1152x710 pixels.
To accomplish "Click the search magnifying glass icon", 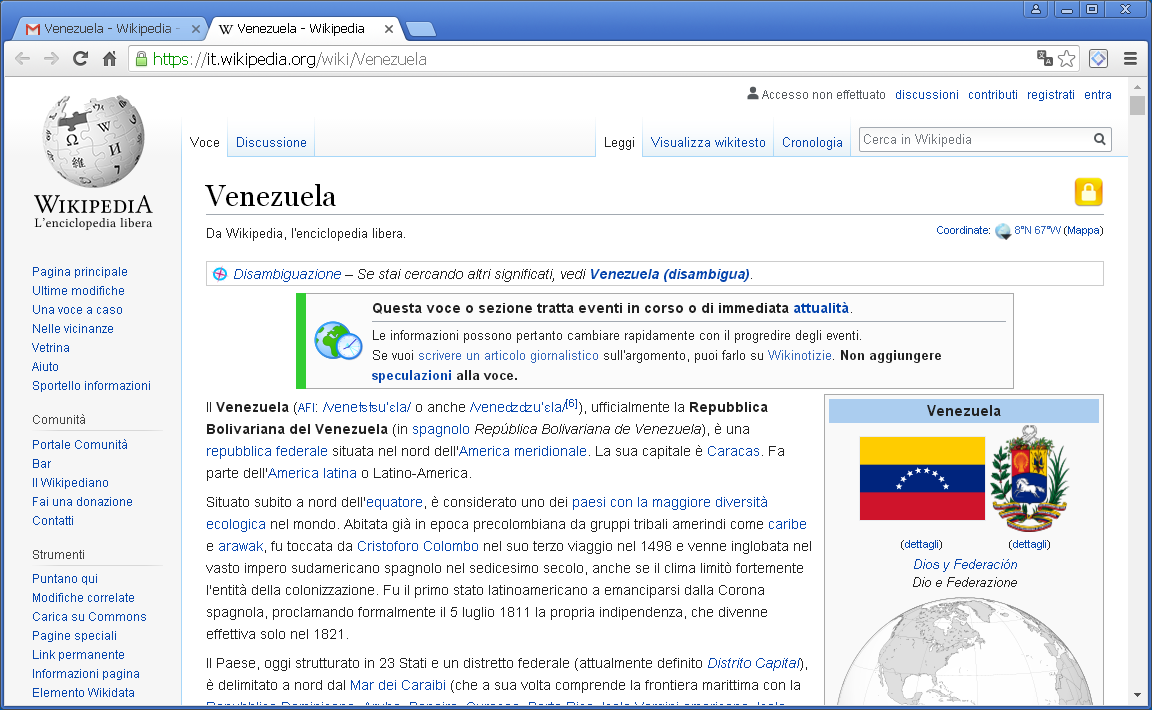I will click(1099, 140).
